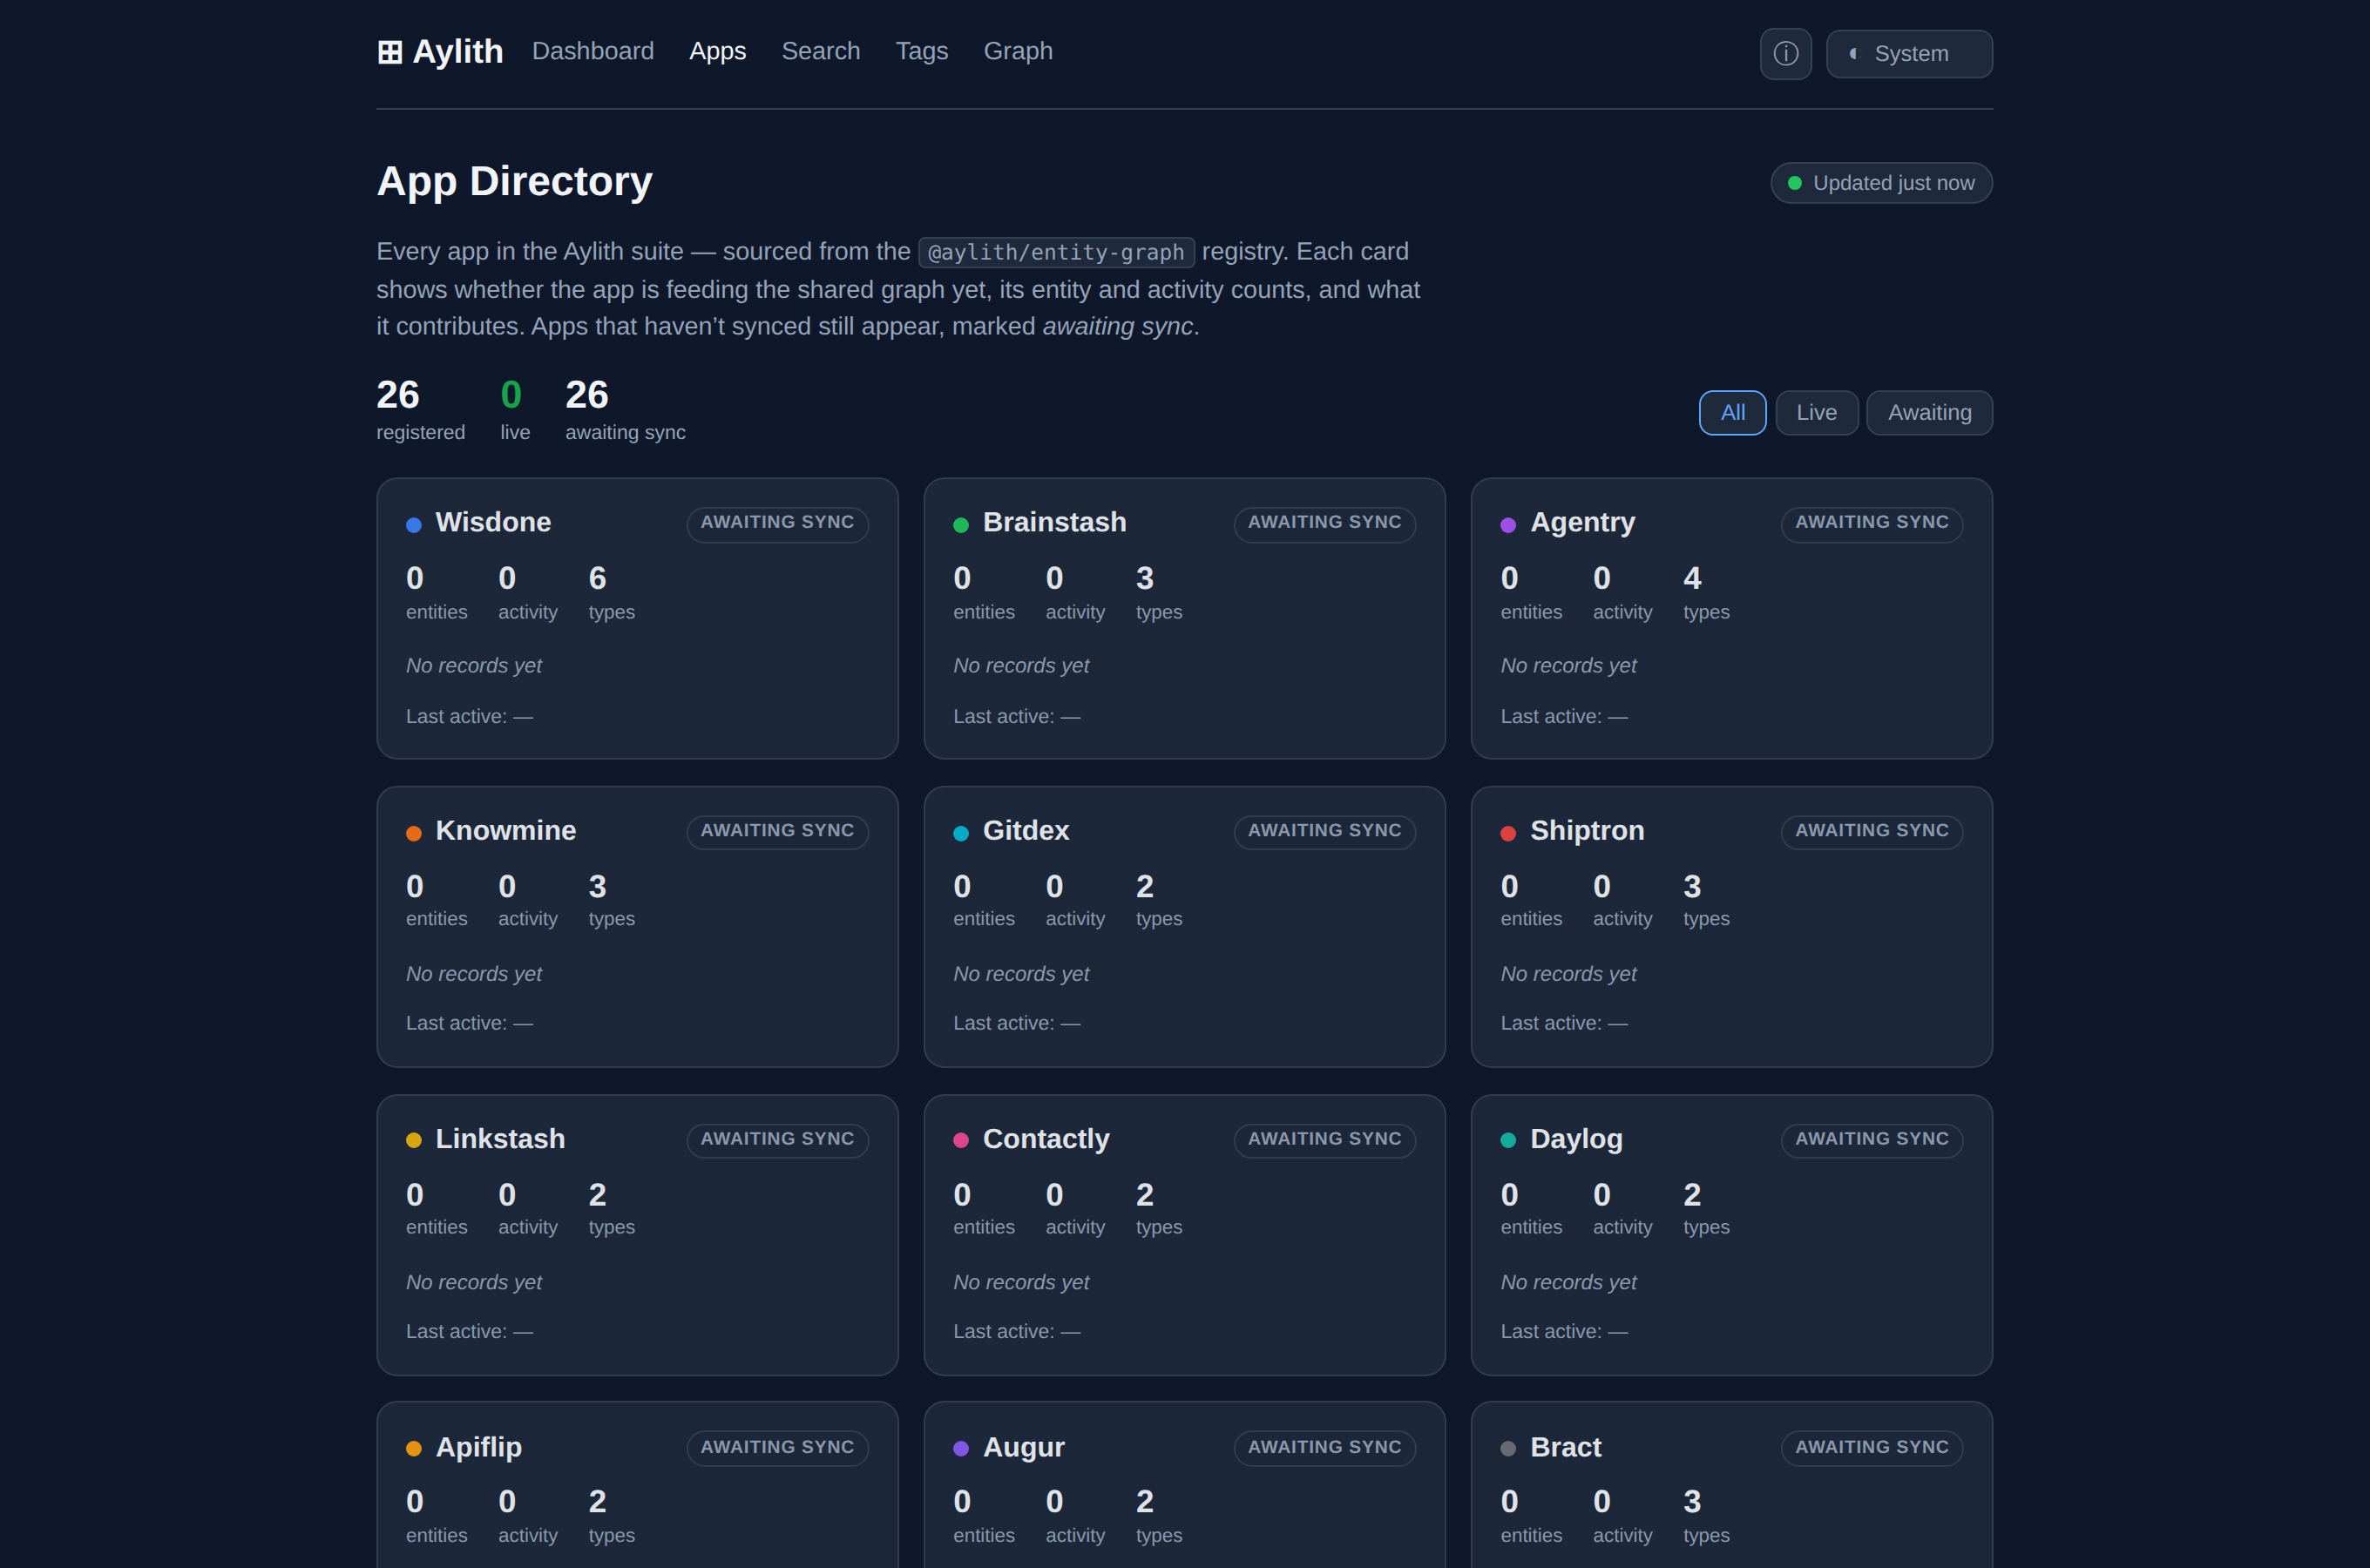Open the Gitdex app card
Image resolution: width=2370 pixels, height=1568 pixels.
[1184, 926]
